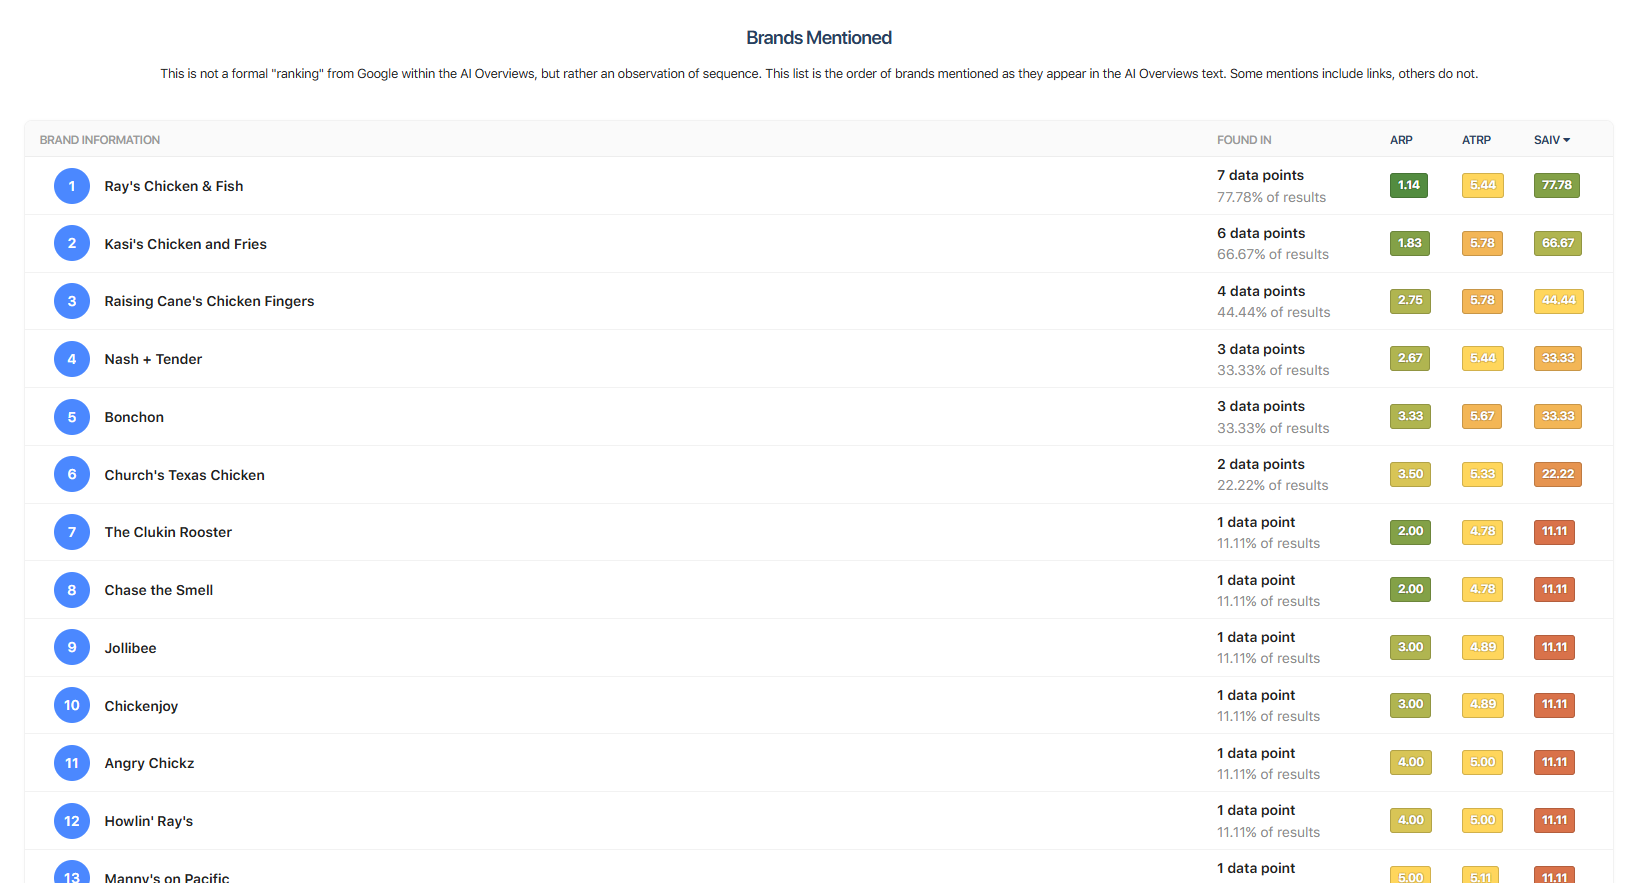Viewport: 1645px width, 883px height.
Task: Select rank badge 7 for The Clukin Rooster
Action: click(x=72, y=532)
